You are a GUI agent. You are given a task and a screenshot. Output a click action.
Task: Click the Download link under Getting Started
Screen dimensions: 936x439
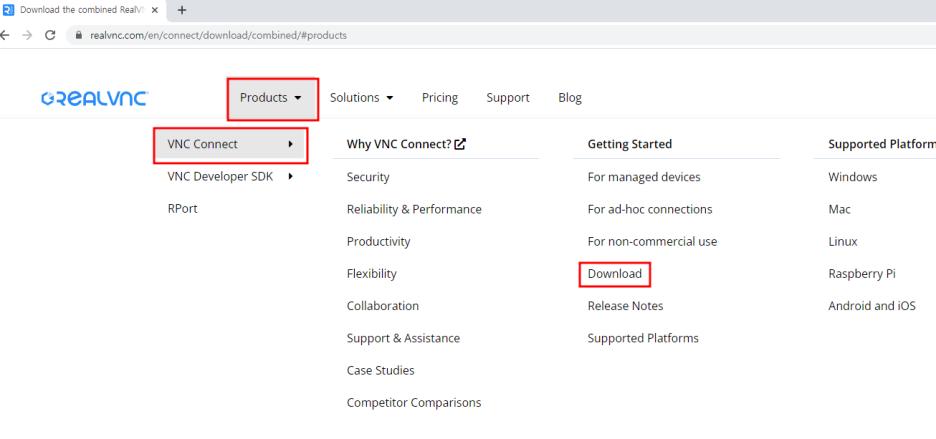(x=615, y=274)
